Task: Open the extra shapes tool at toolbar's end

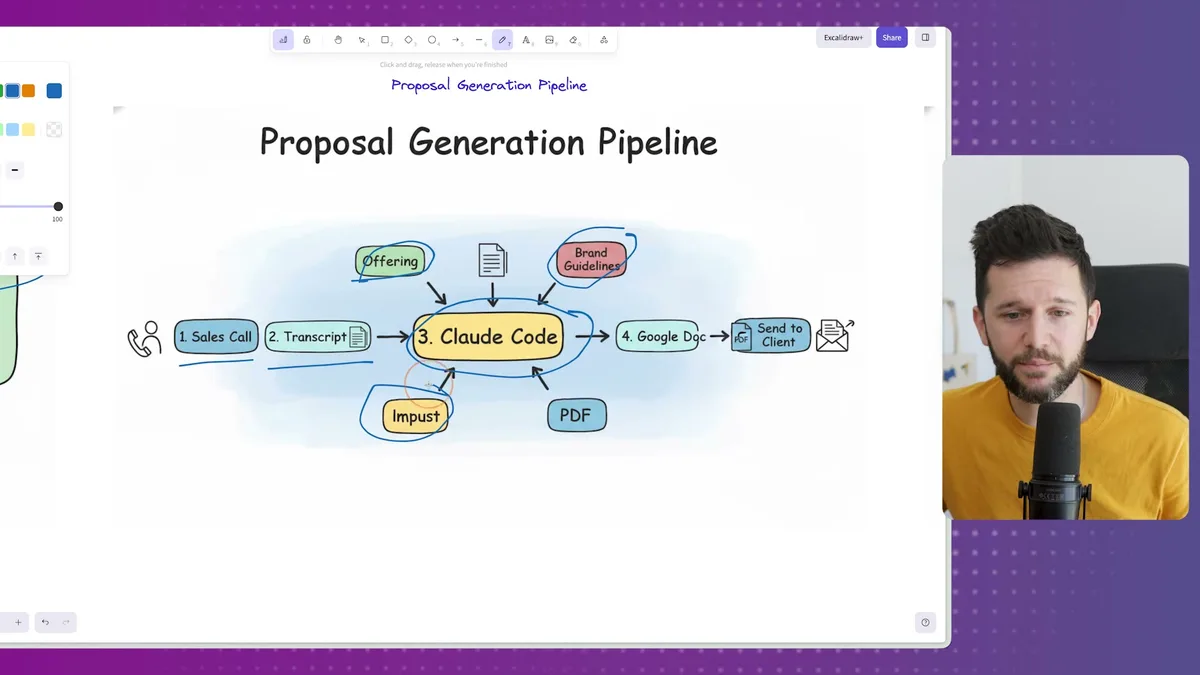Action: coord(604,40)
